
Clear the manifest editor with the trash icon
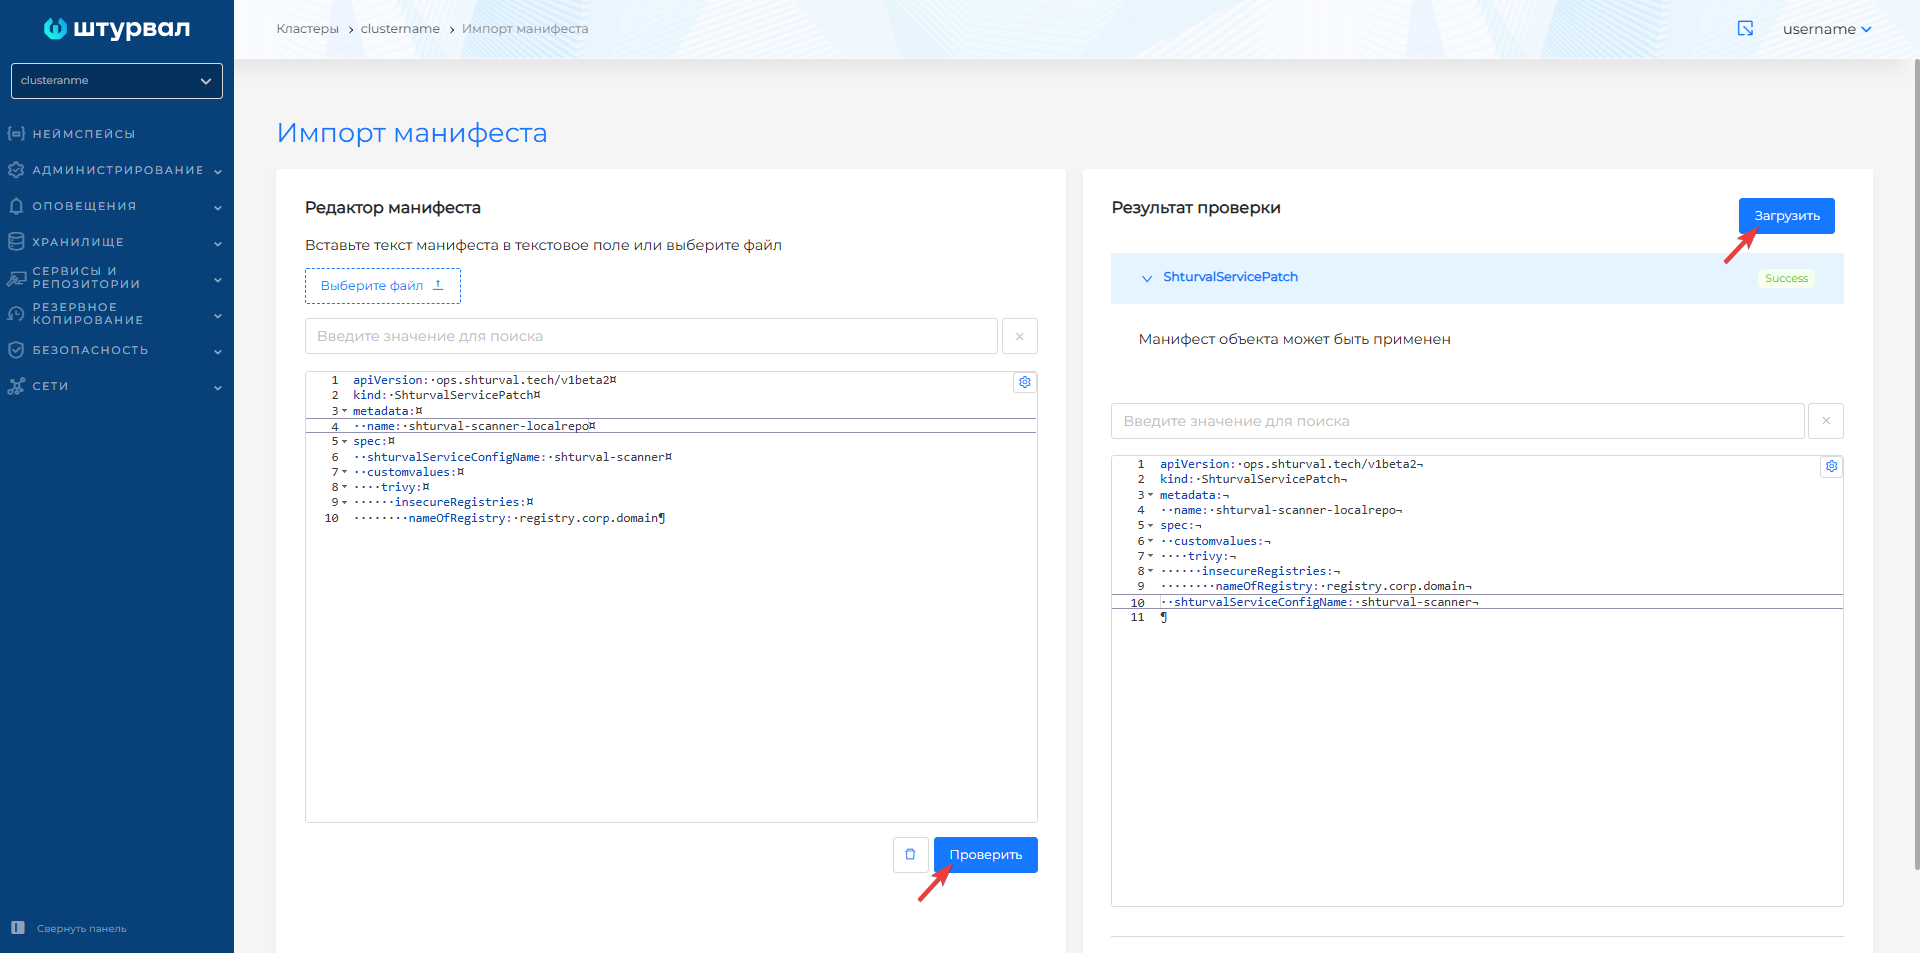coord(910,854)
